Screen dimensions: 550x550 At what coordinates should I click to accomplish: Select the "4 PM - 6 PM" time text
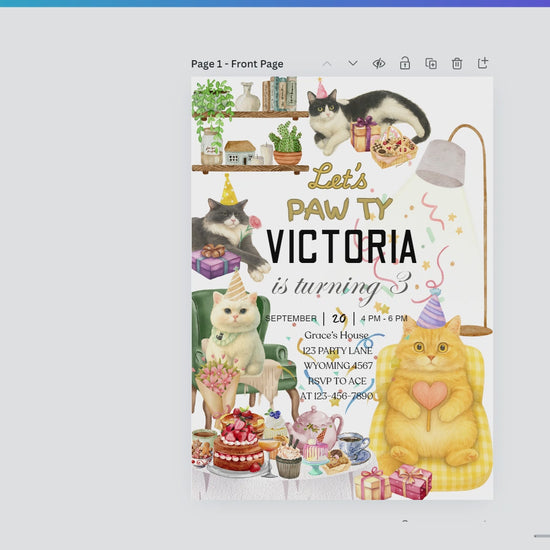coord(384,318)
